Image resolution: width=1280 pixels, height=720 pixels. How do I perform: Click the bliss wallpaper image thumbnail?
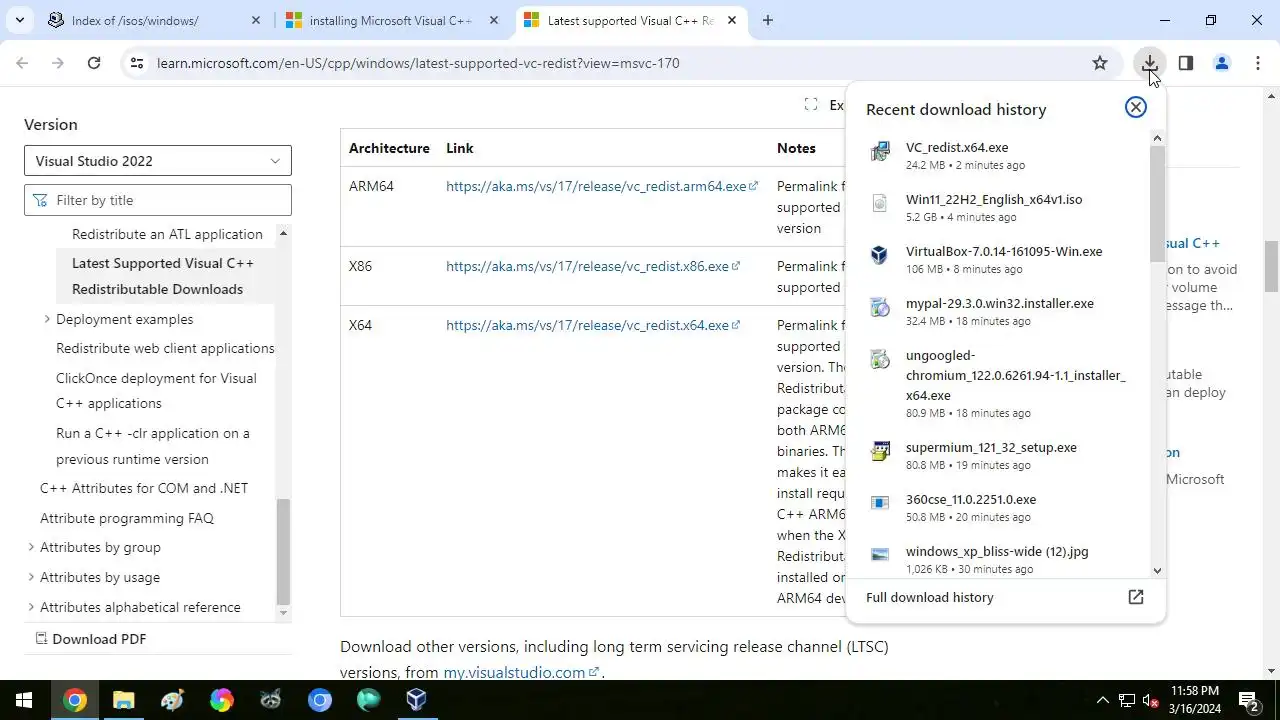(880, 554)
